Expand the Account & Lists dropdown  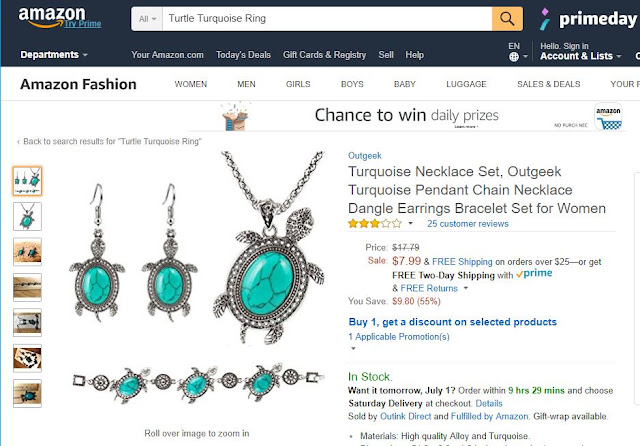pyautogui.click(x=580, y=56)
